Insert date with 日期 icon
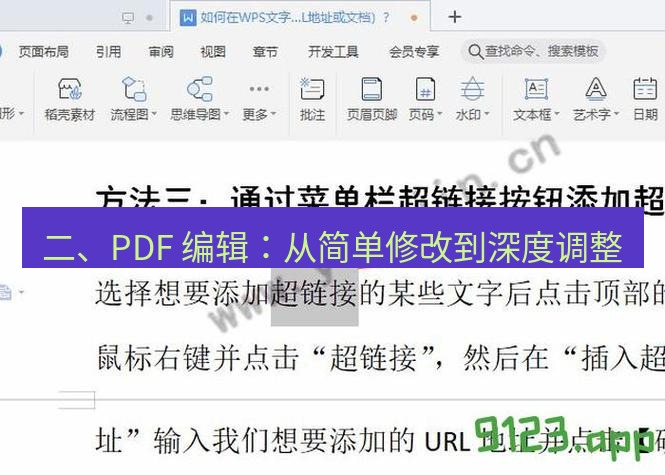Image resolution: width=665 pixels, height=475 pixels. 645,89
